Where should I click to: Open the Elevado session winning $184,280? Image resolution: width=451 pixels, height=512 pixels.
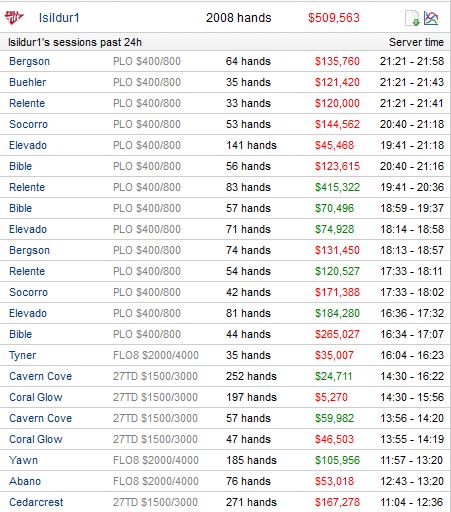[28, 313]
